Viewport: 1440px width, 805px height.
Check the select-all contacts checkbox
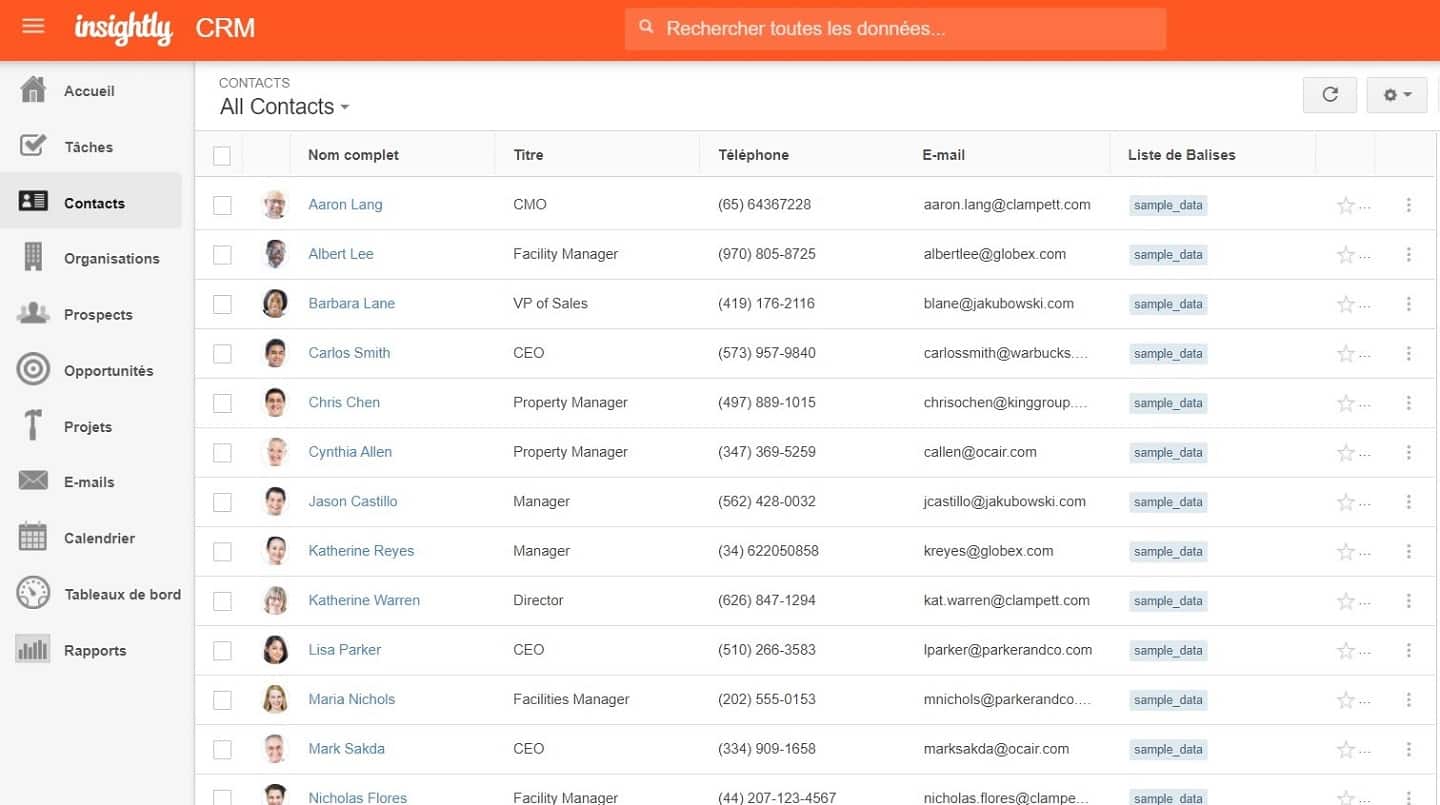[221, 155]
